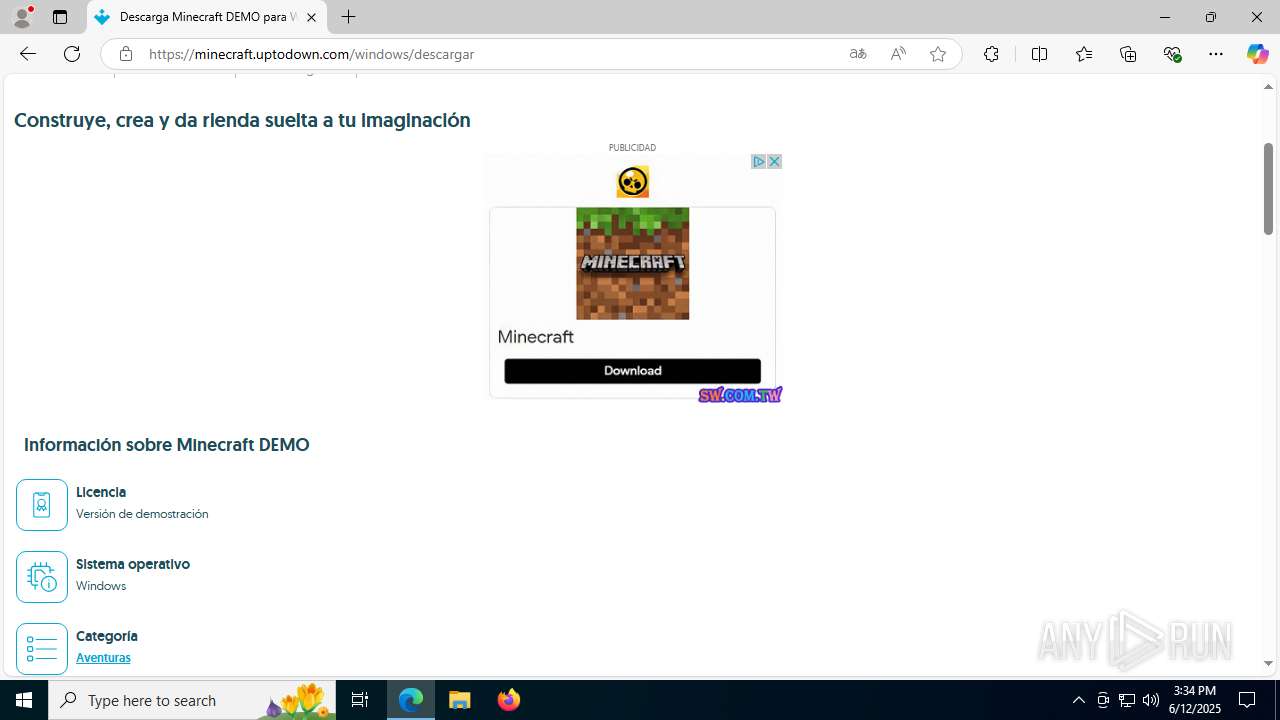Select the Descarga Minecraft DEMO tab

pos(207,17)
